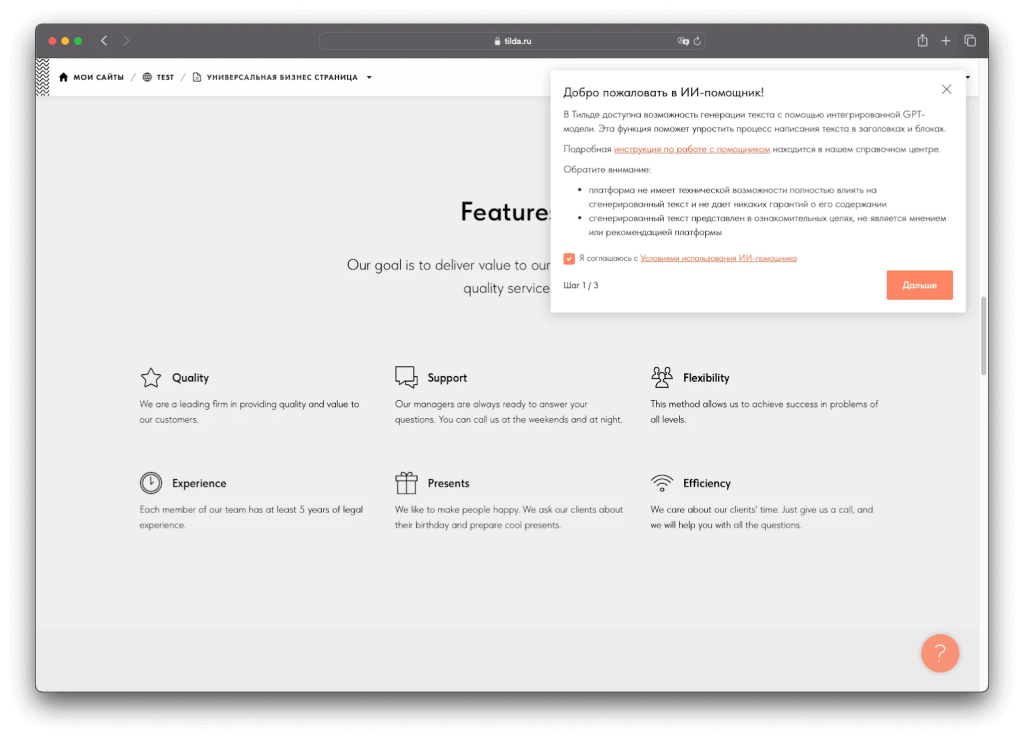Close the AI assistant welcome dialog
The height and width of the screenshot is (739, 1024).
pos(946,89)
